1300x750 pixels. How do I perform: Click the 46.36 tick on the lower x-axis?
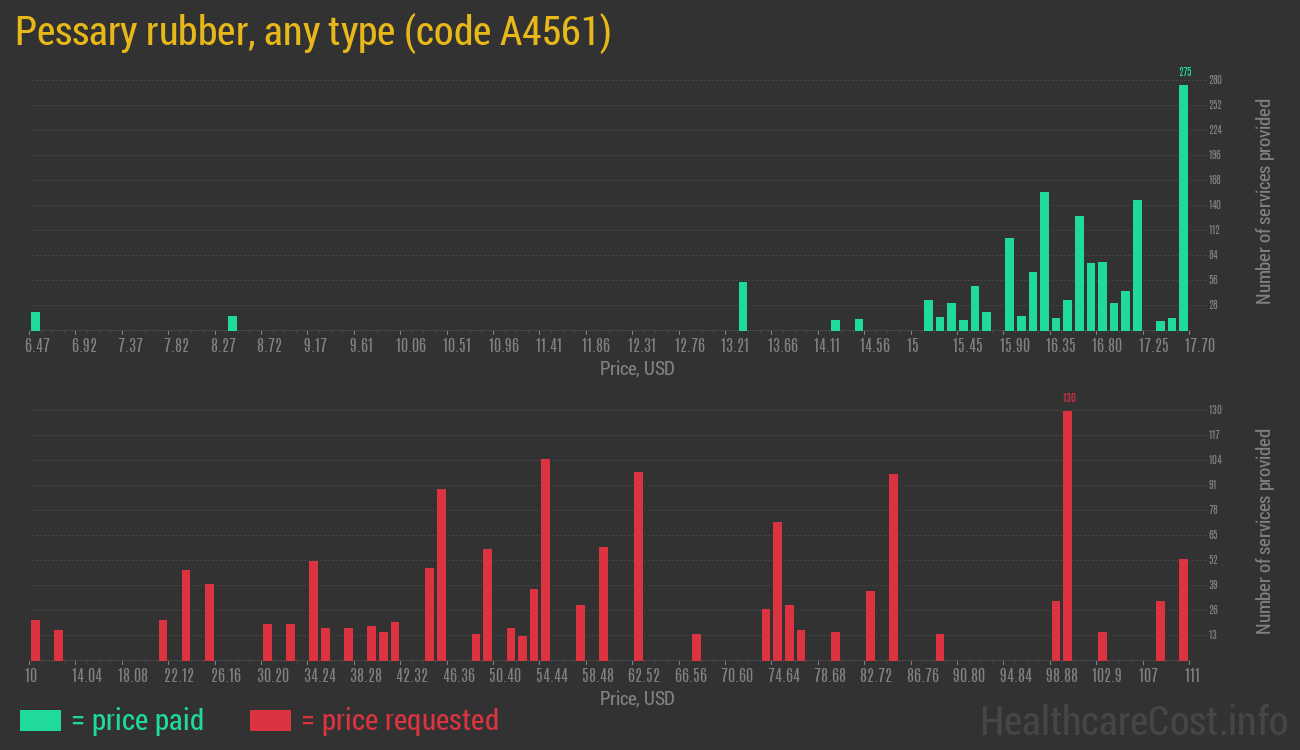[x=459, y=676]
